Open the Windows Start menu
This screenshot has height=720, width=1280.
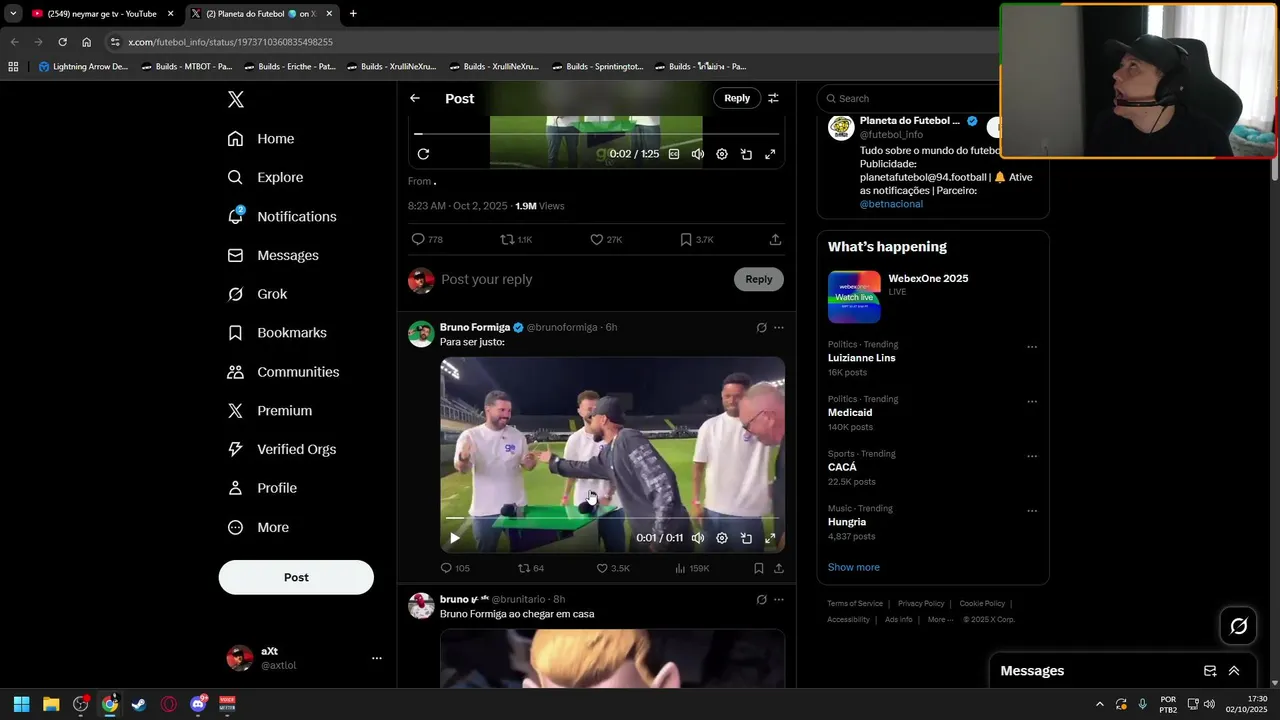(x=21, y=704)
